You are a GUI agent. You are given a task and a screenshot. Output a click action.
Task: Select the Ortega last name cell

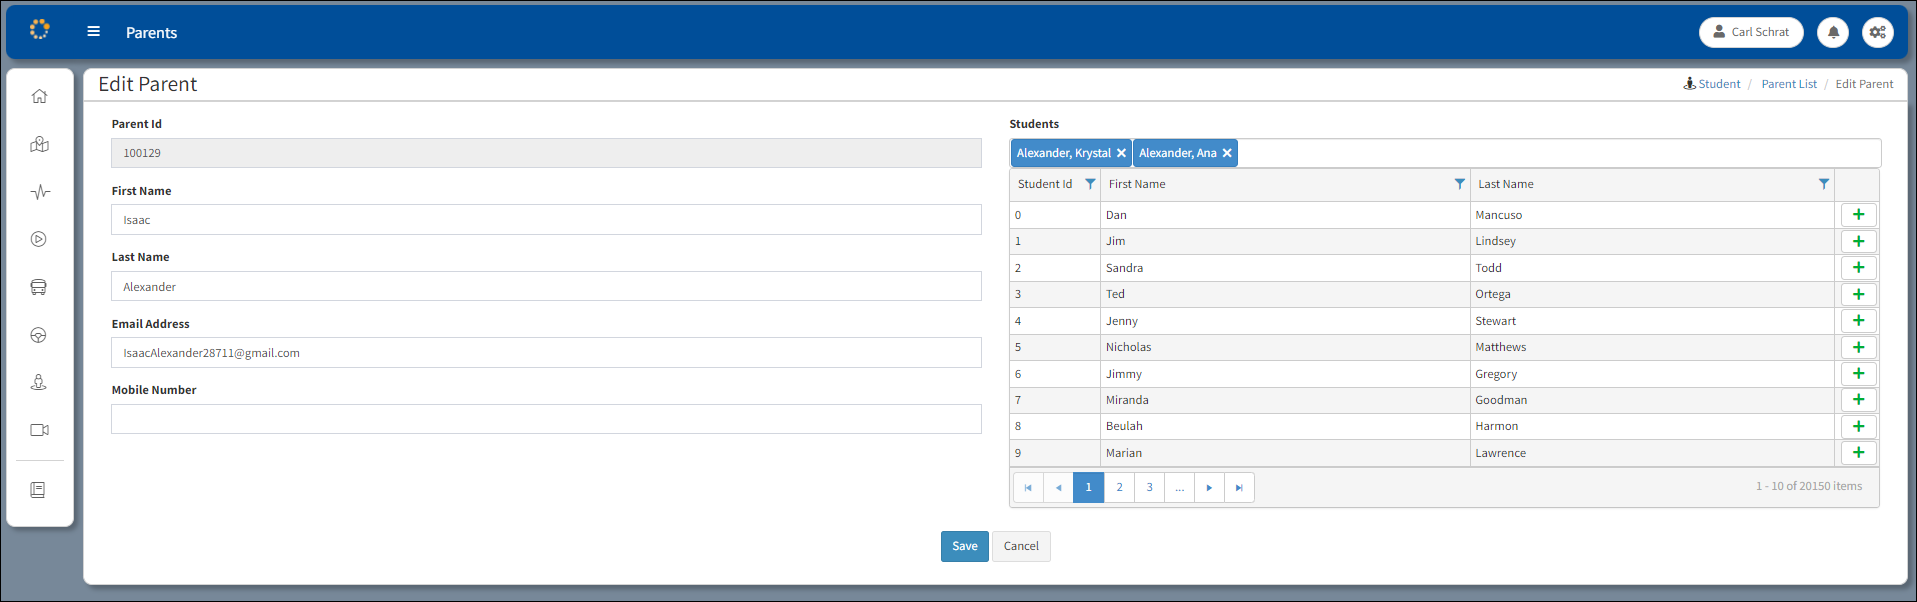[x=1654, y=294]
